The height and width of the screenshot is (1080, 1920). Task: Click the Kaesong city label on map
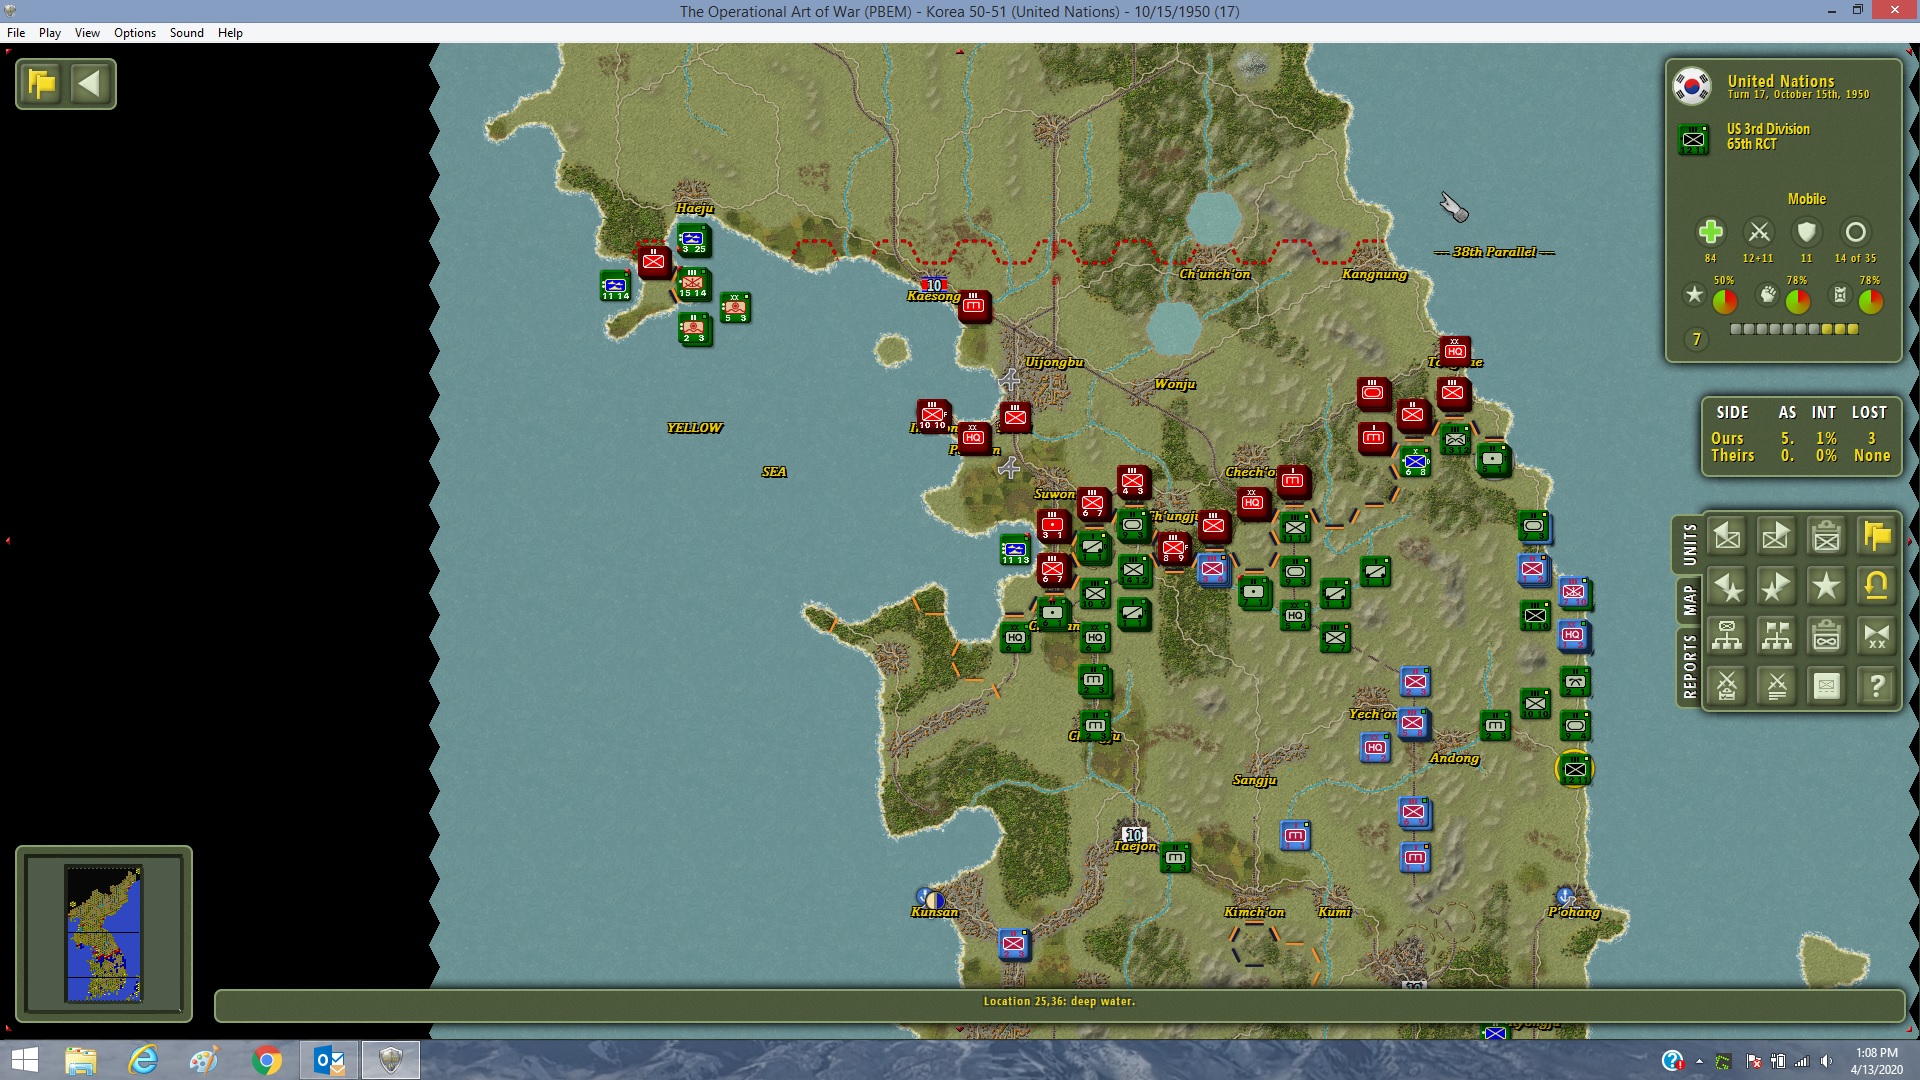pos(933,296)
